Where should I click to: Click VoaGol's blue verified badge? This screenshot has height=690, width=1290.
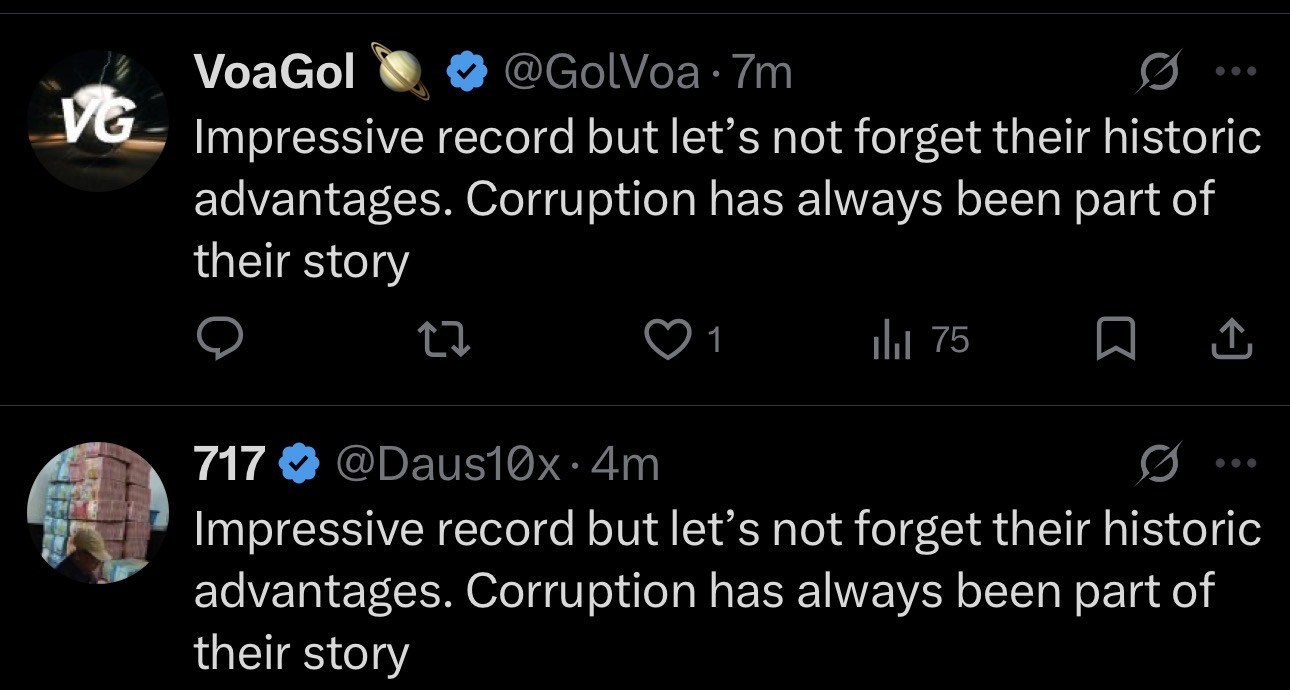coord(465,73)
